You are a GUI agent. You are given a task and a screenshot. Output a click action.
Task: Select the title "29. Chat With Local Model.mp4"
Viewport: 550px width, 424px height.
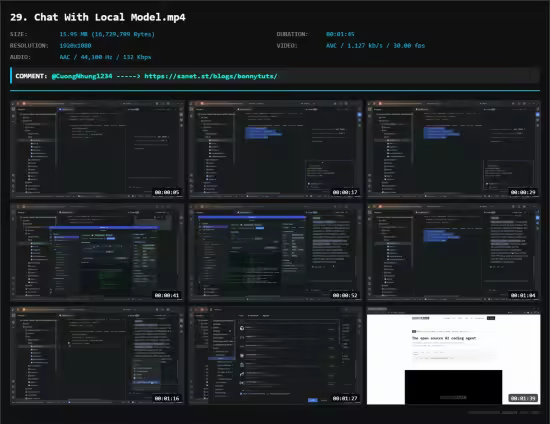98,17
